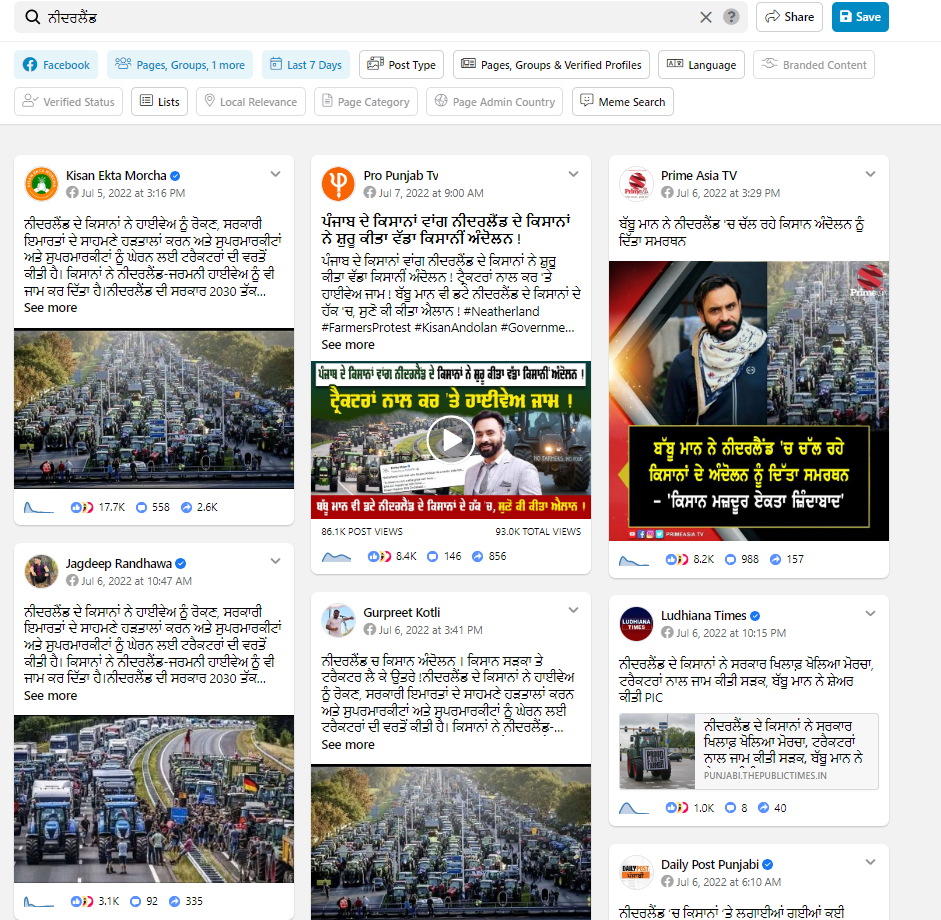The height and width of the screenshot is (920, 941).
Task: Open the Post Type filter menu
Action: tap(401, 65)
